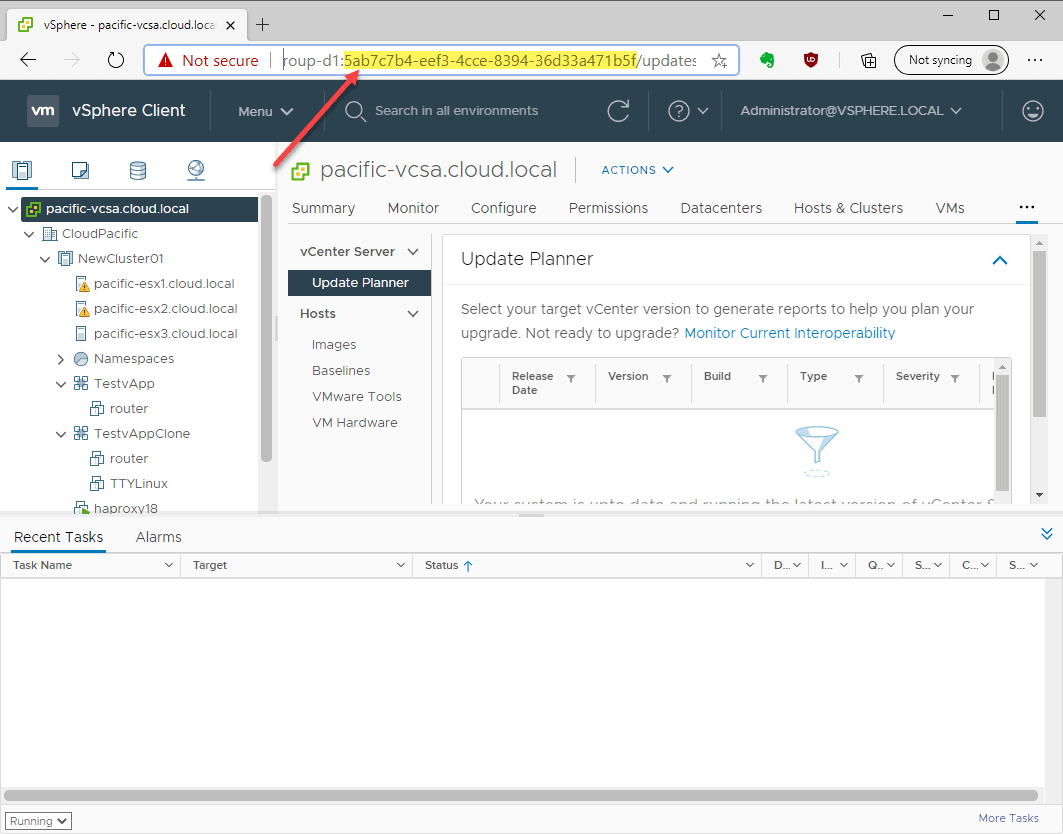Switch to the Hosts & Clusters tab
This screenshot has width=1063, height=834.
(x=848, y=208)
